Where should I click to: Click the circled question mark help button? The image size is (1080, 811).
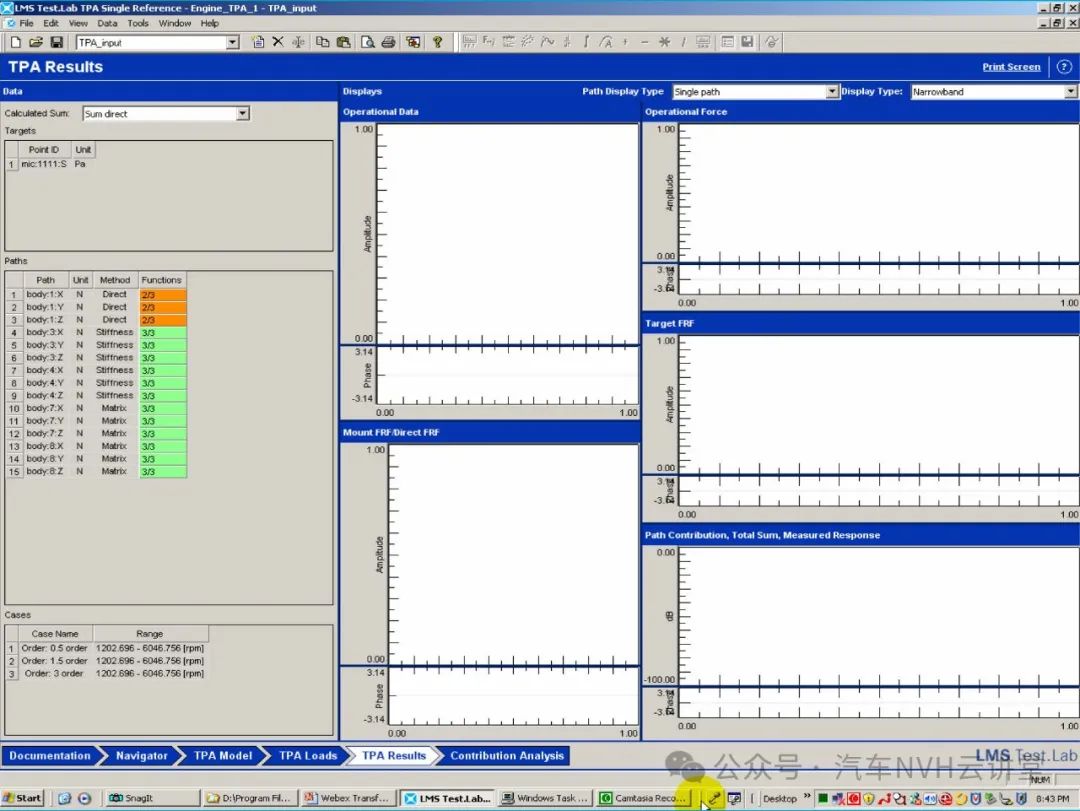pyautogui.click(x=1063, y=67)
